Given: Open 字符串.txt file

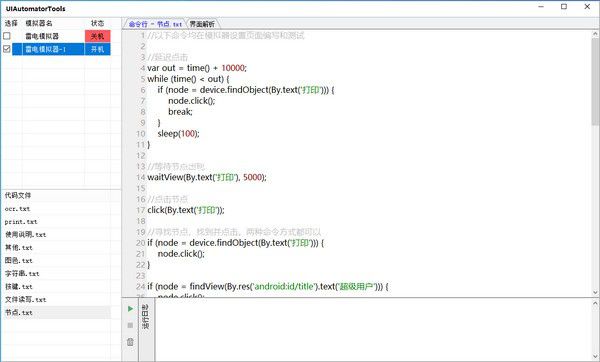Looking at the screenshot, I should (22, 274).
